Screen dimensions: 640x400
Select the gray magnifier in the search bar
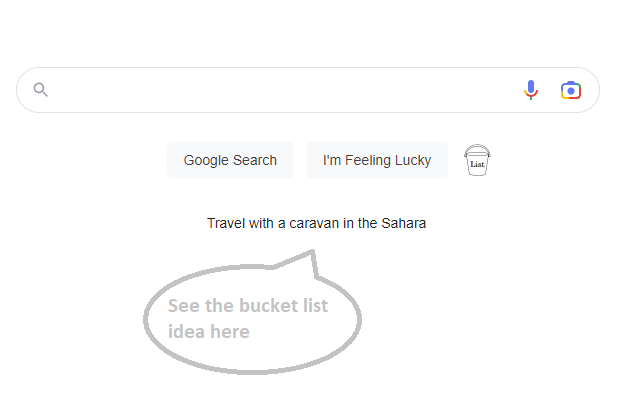pyautogui.click(x=41, y=90)
